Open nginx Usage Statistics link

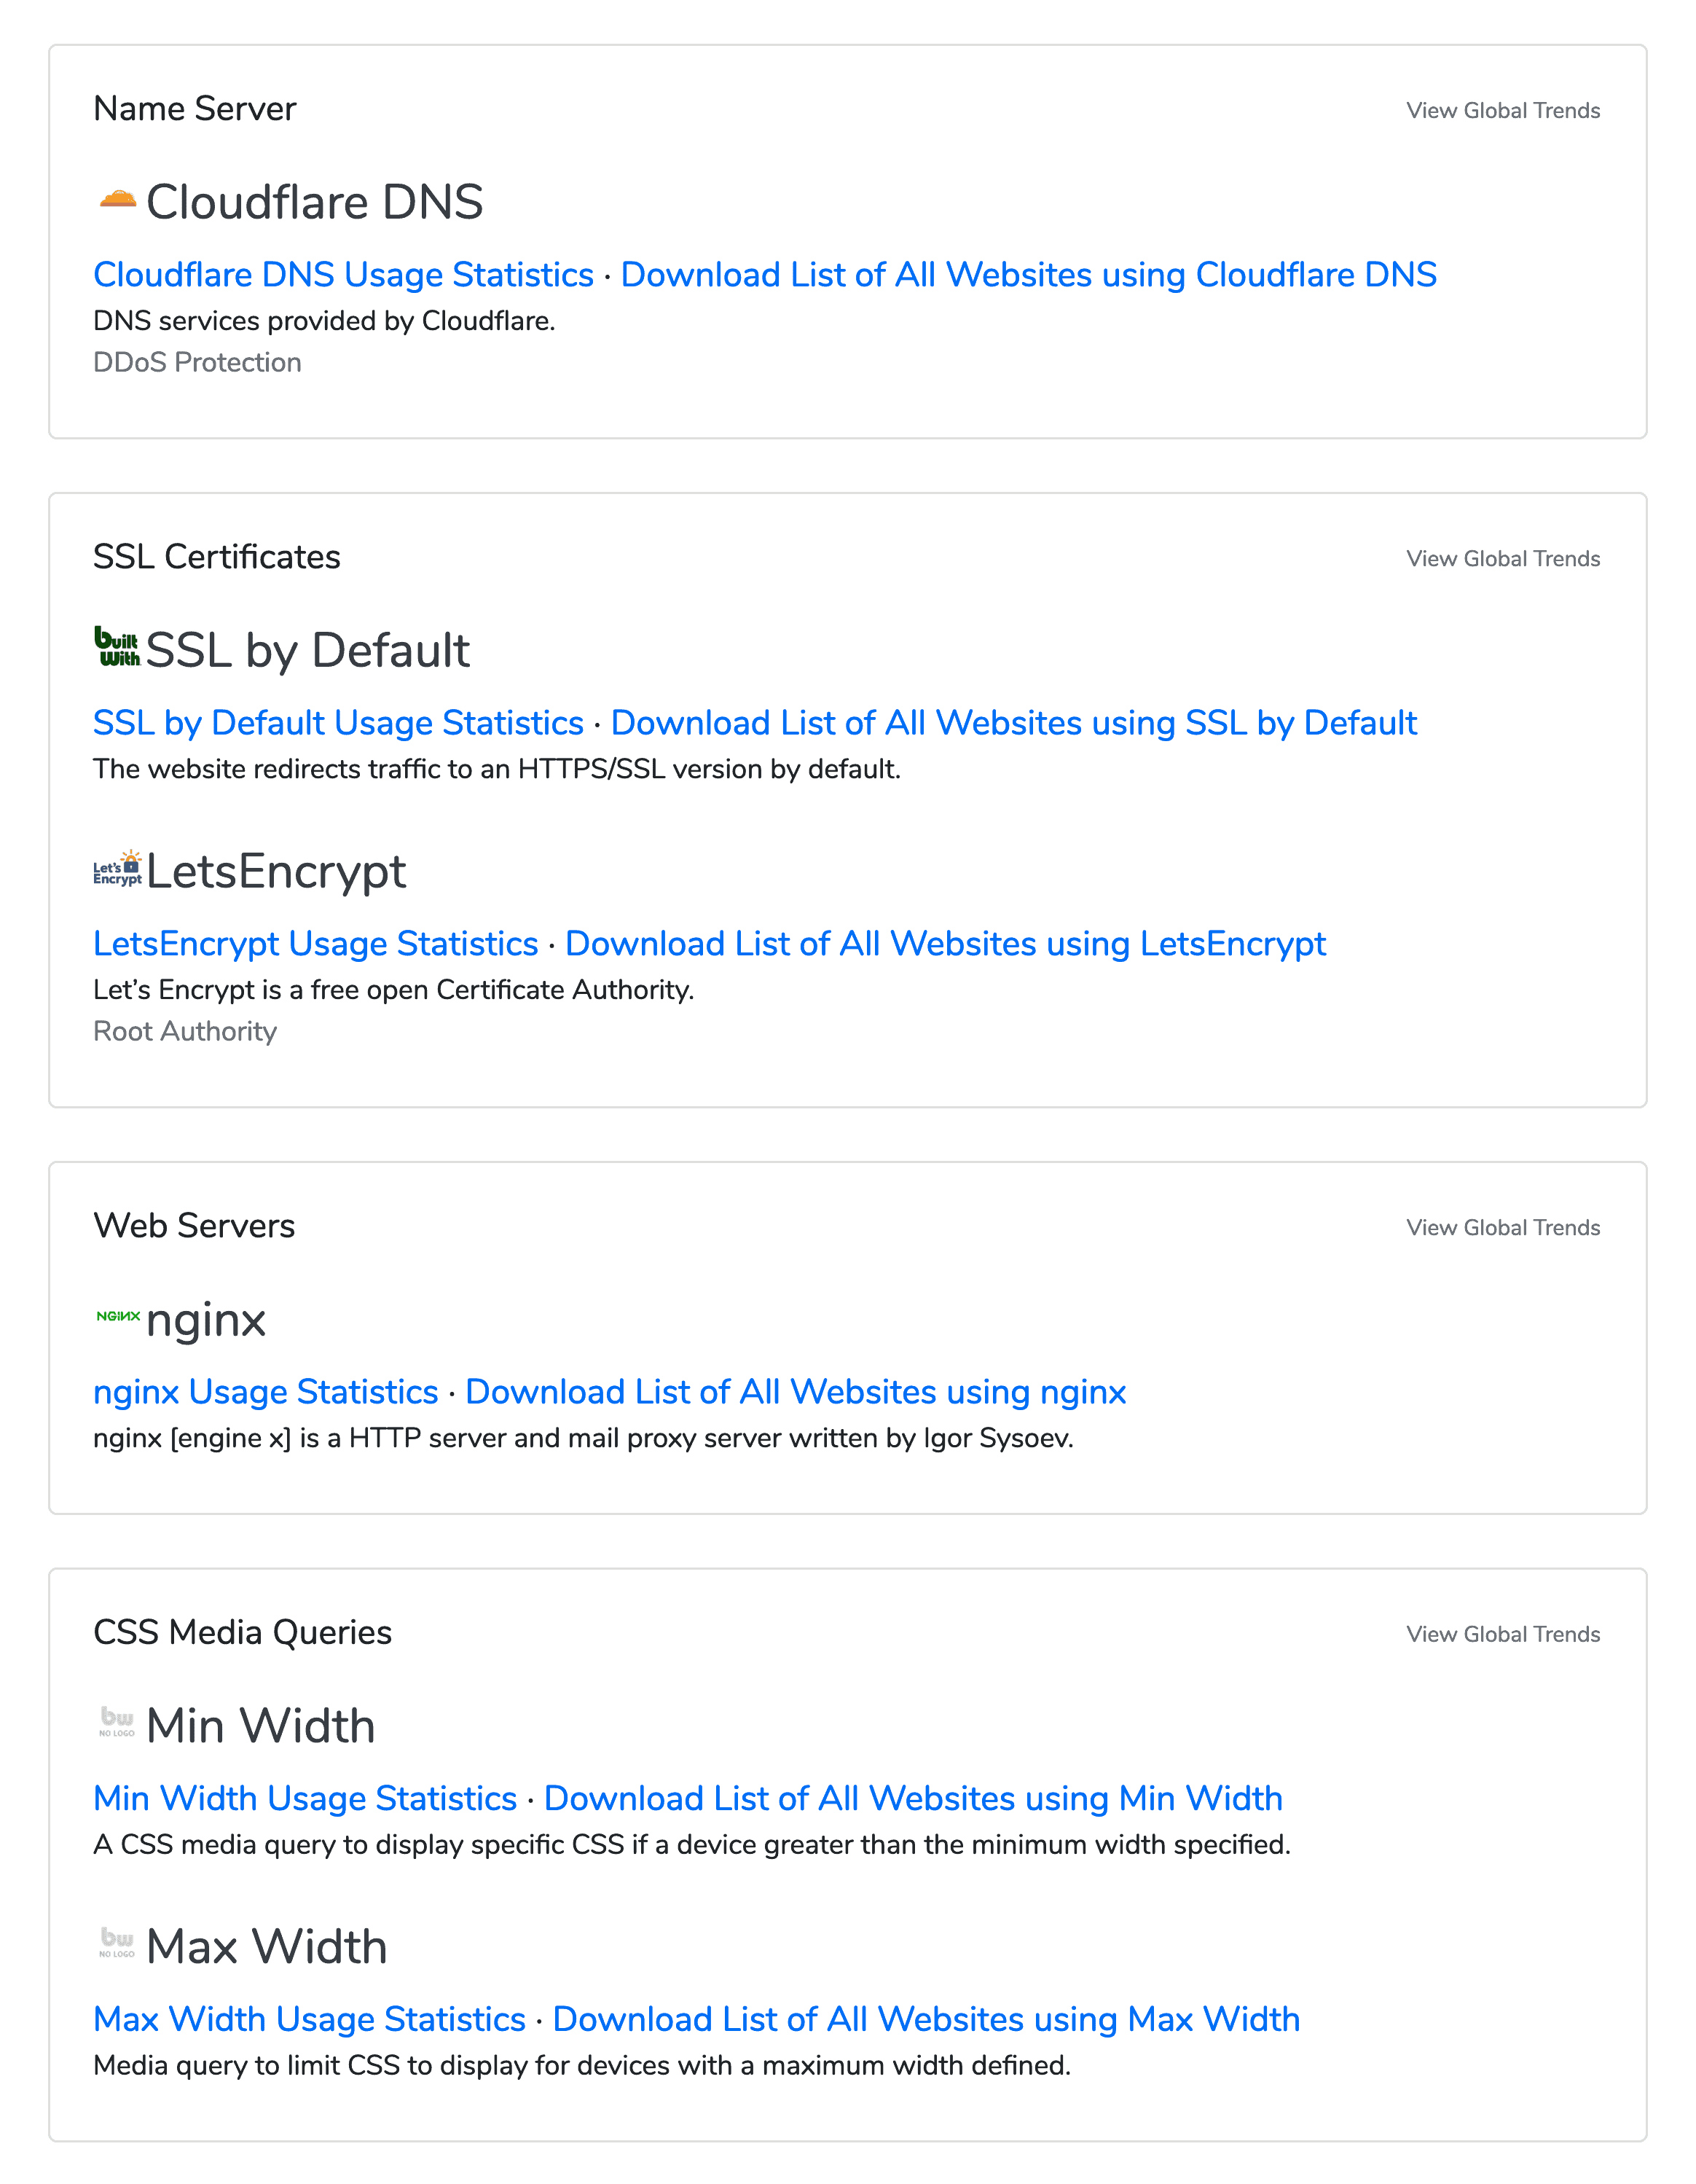266,1391
